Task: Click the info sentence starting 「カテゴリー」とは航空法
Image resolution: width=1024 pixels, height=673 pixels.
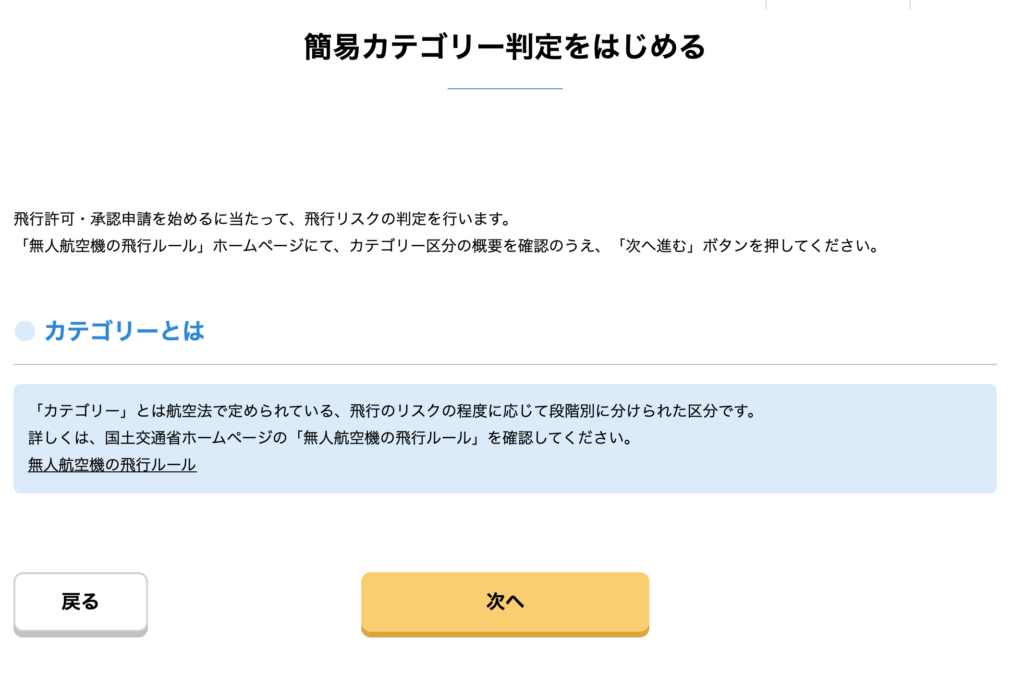Action: coord(392,411)
